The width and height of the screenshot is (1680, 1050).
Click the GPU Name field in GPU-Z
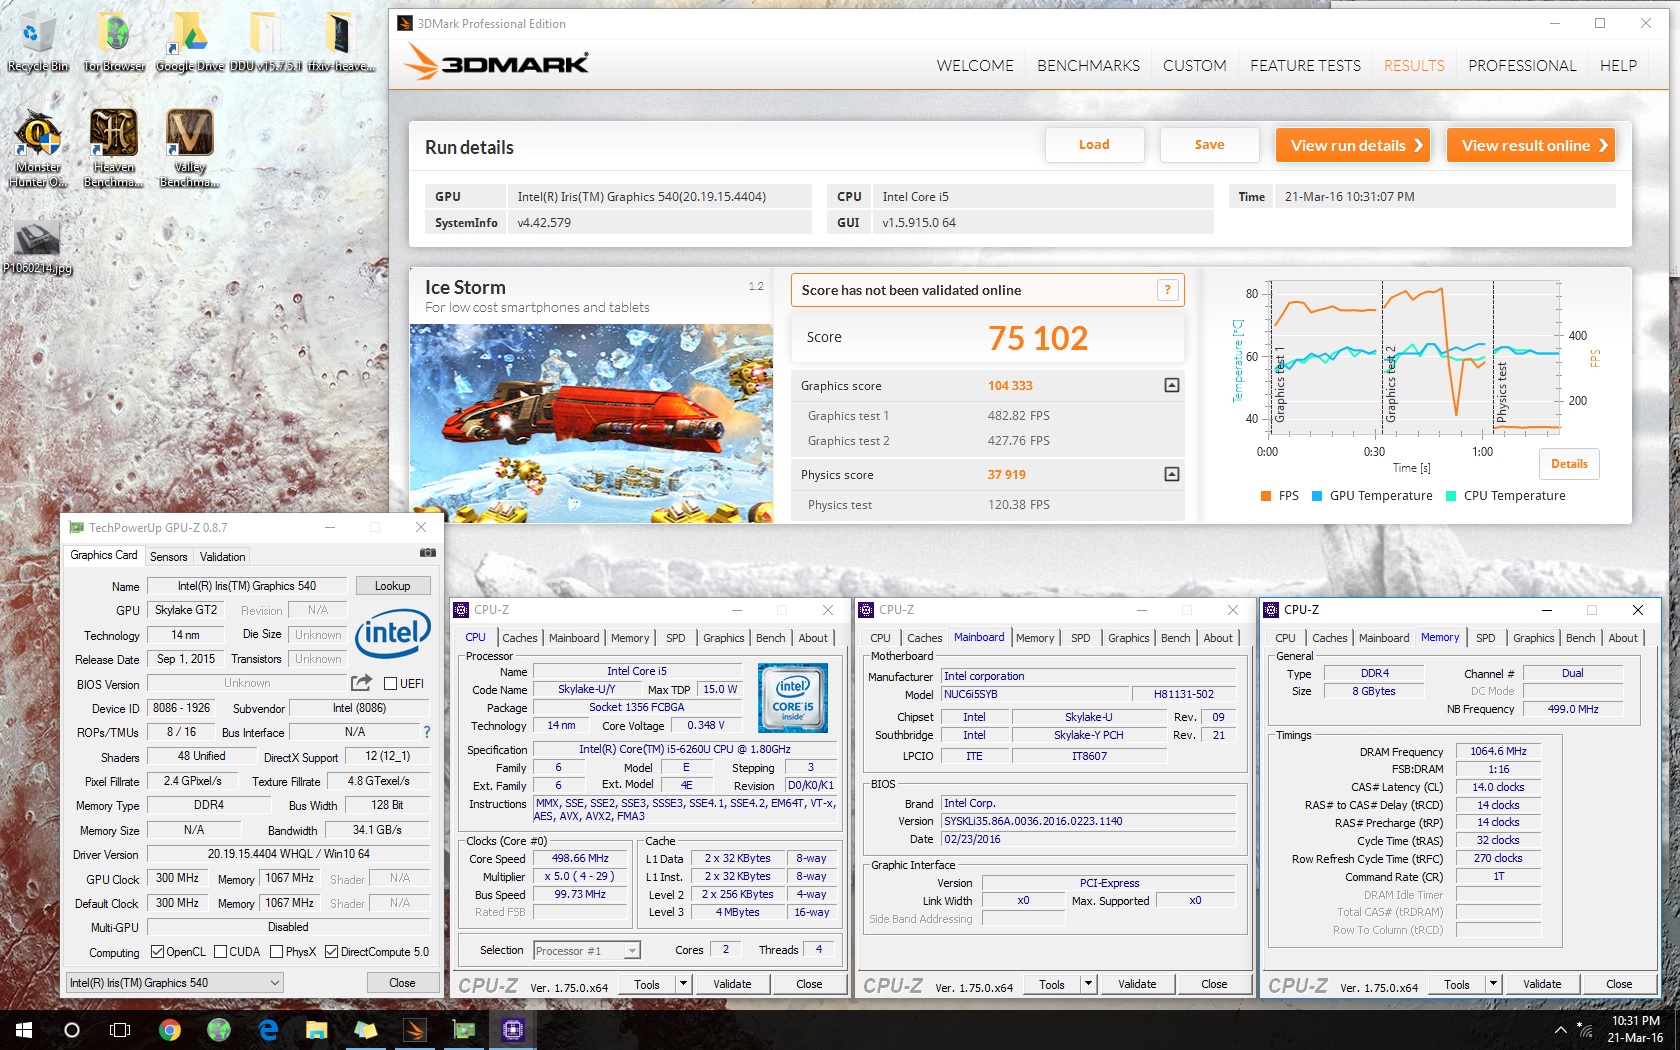click(x=247, y=586)
